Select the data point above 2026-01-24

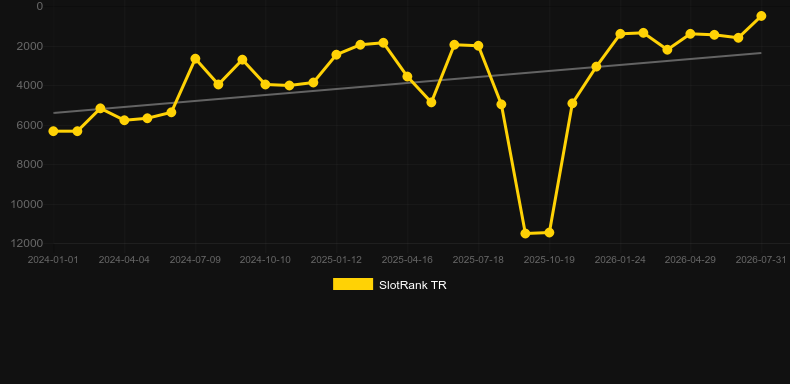point(620,34)
